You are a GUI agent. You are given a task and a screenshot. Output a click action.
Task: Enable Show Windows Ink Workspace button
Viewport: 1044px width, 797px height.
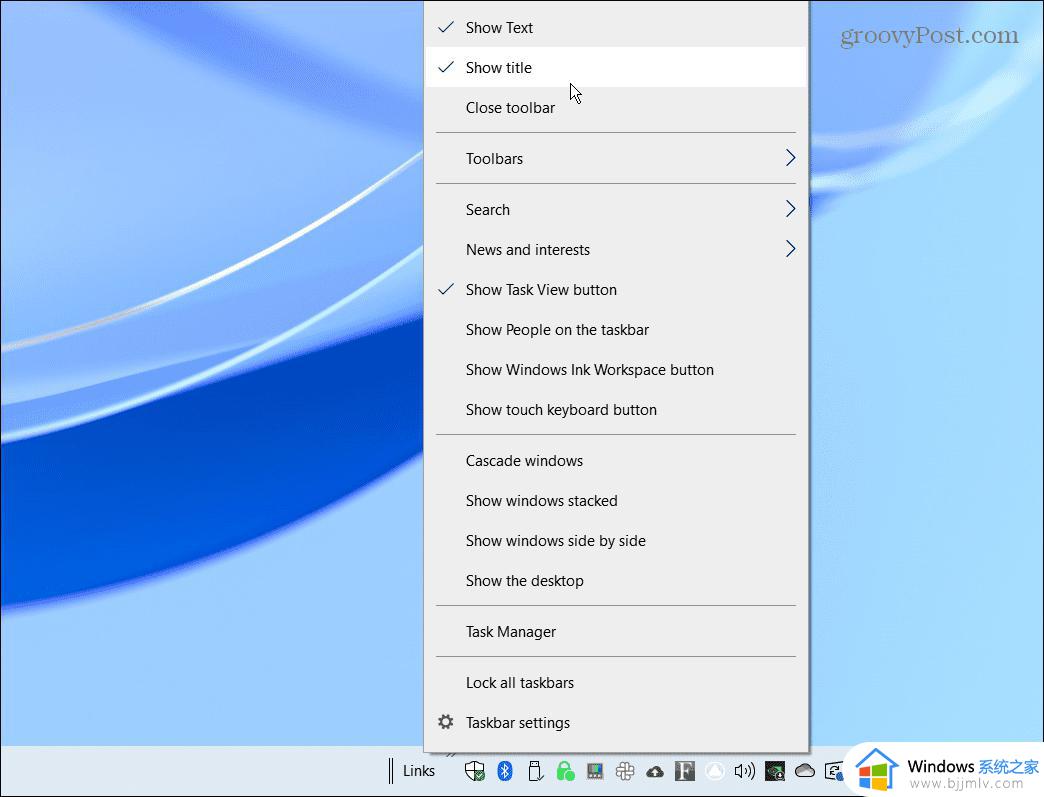[616, 370]
